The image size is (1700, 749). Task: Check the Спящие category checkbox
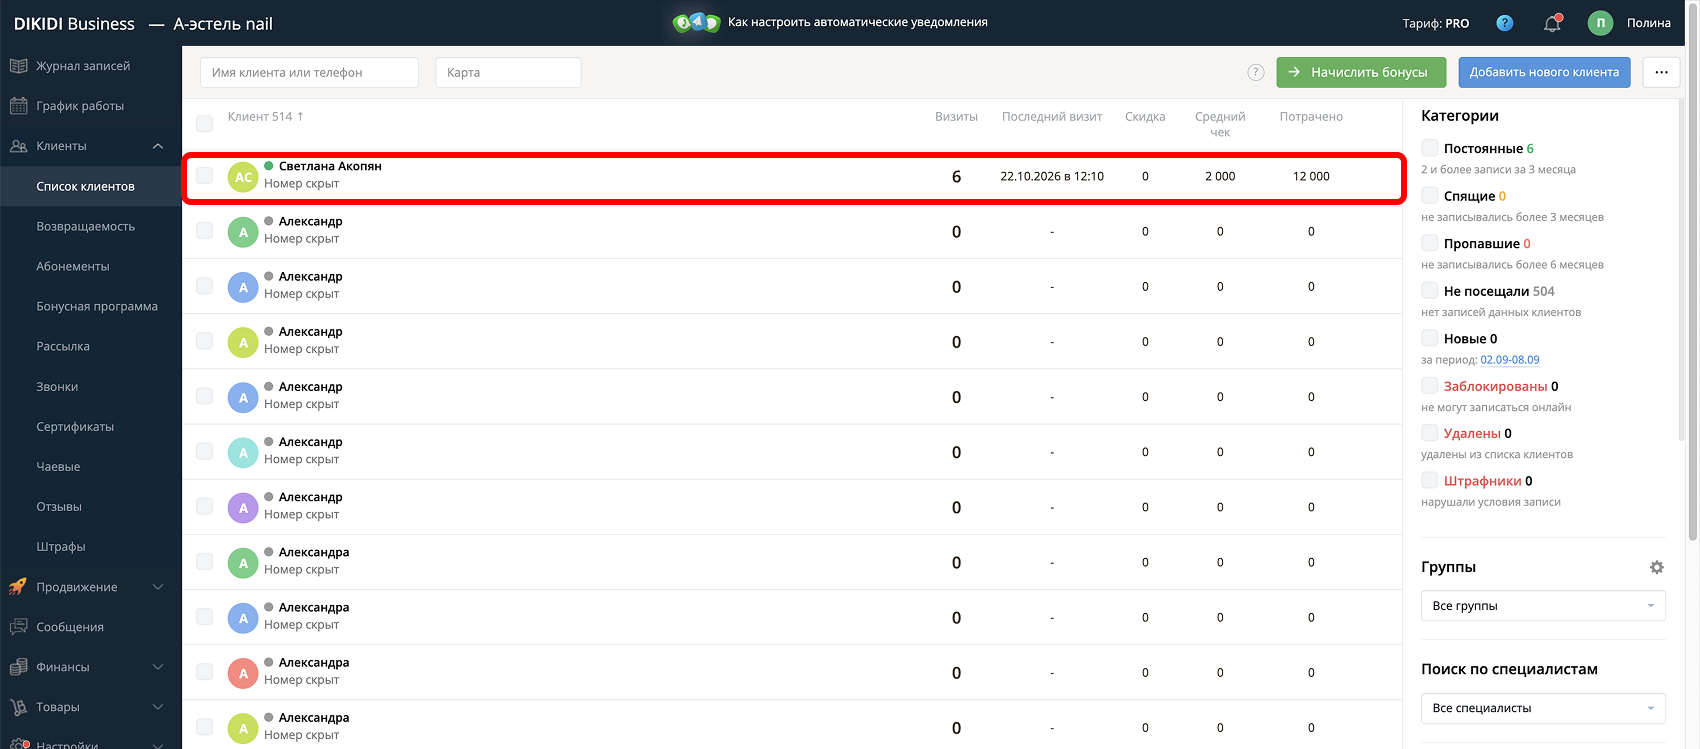1430,195
